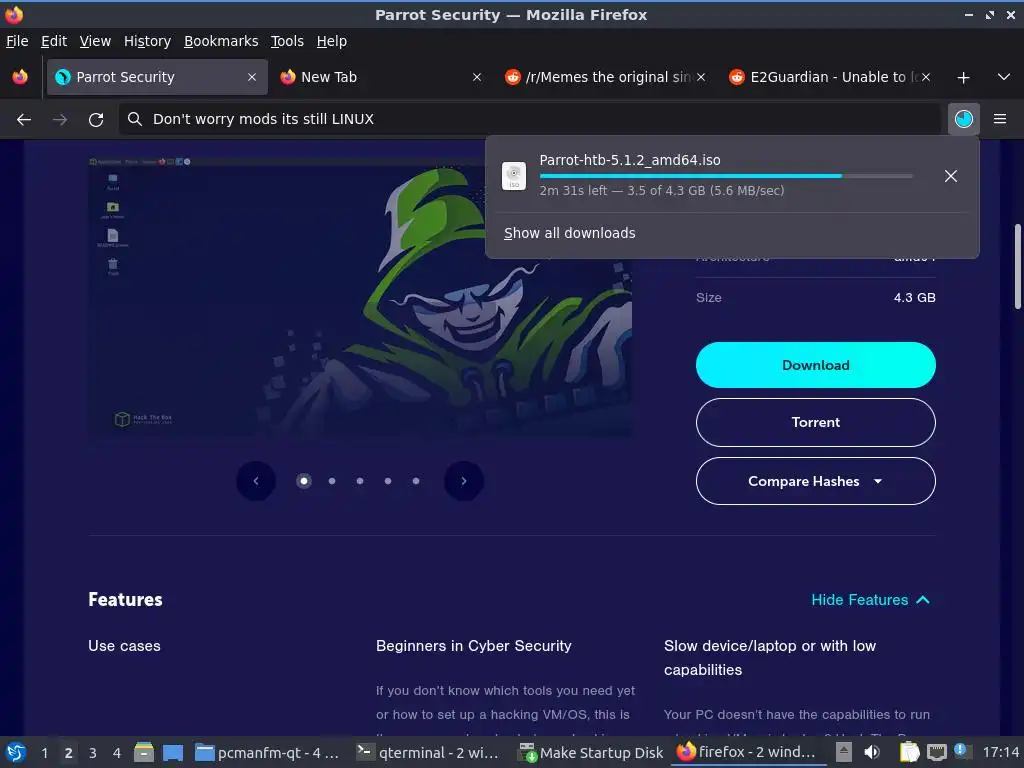Open the View menu
The width and height of the screenshot is (1024, 768).
[x=95, y=41]
